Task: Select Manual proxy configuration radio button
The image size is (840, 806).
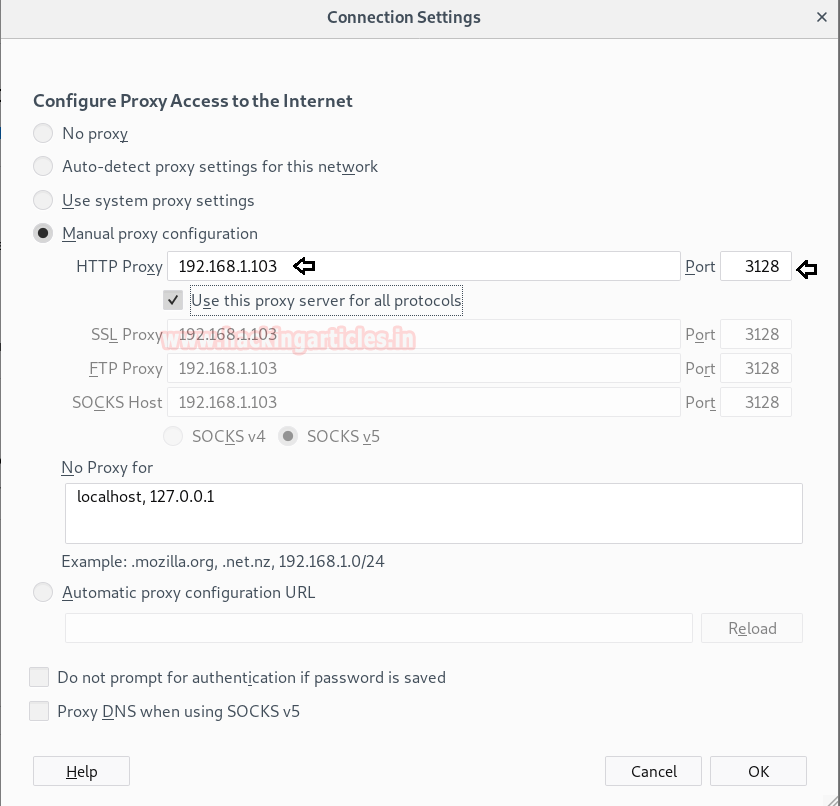Action: 43,233
